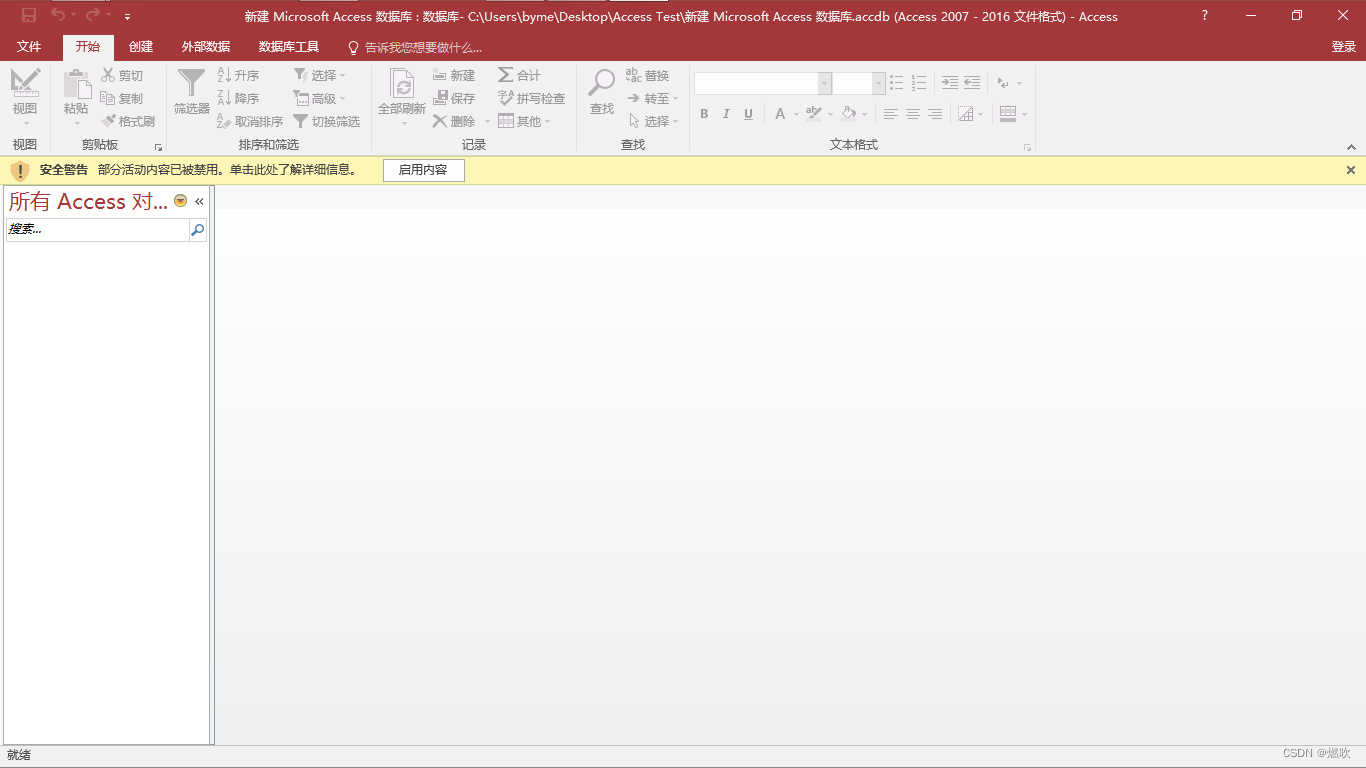Viewport: 1366px width, 768px height.
Task: Click 替换 (Replace) in 查找 group
Action: tap(648, 75)
